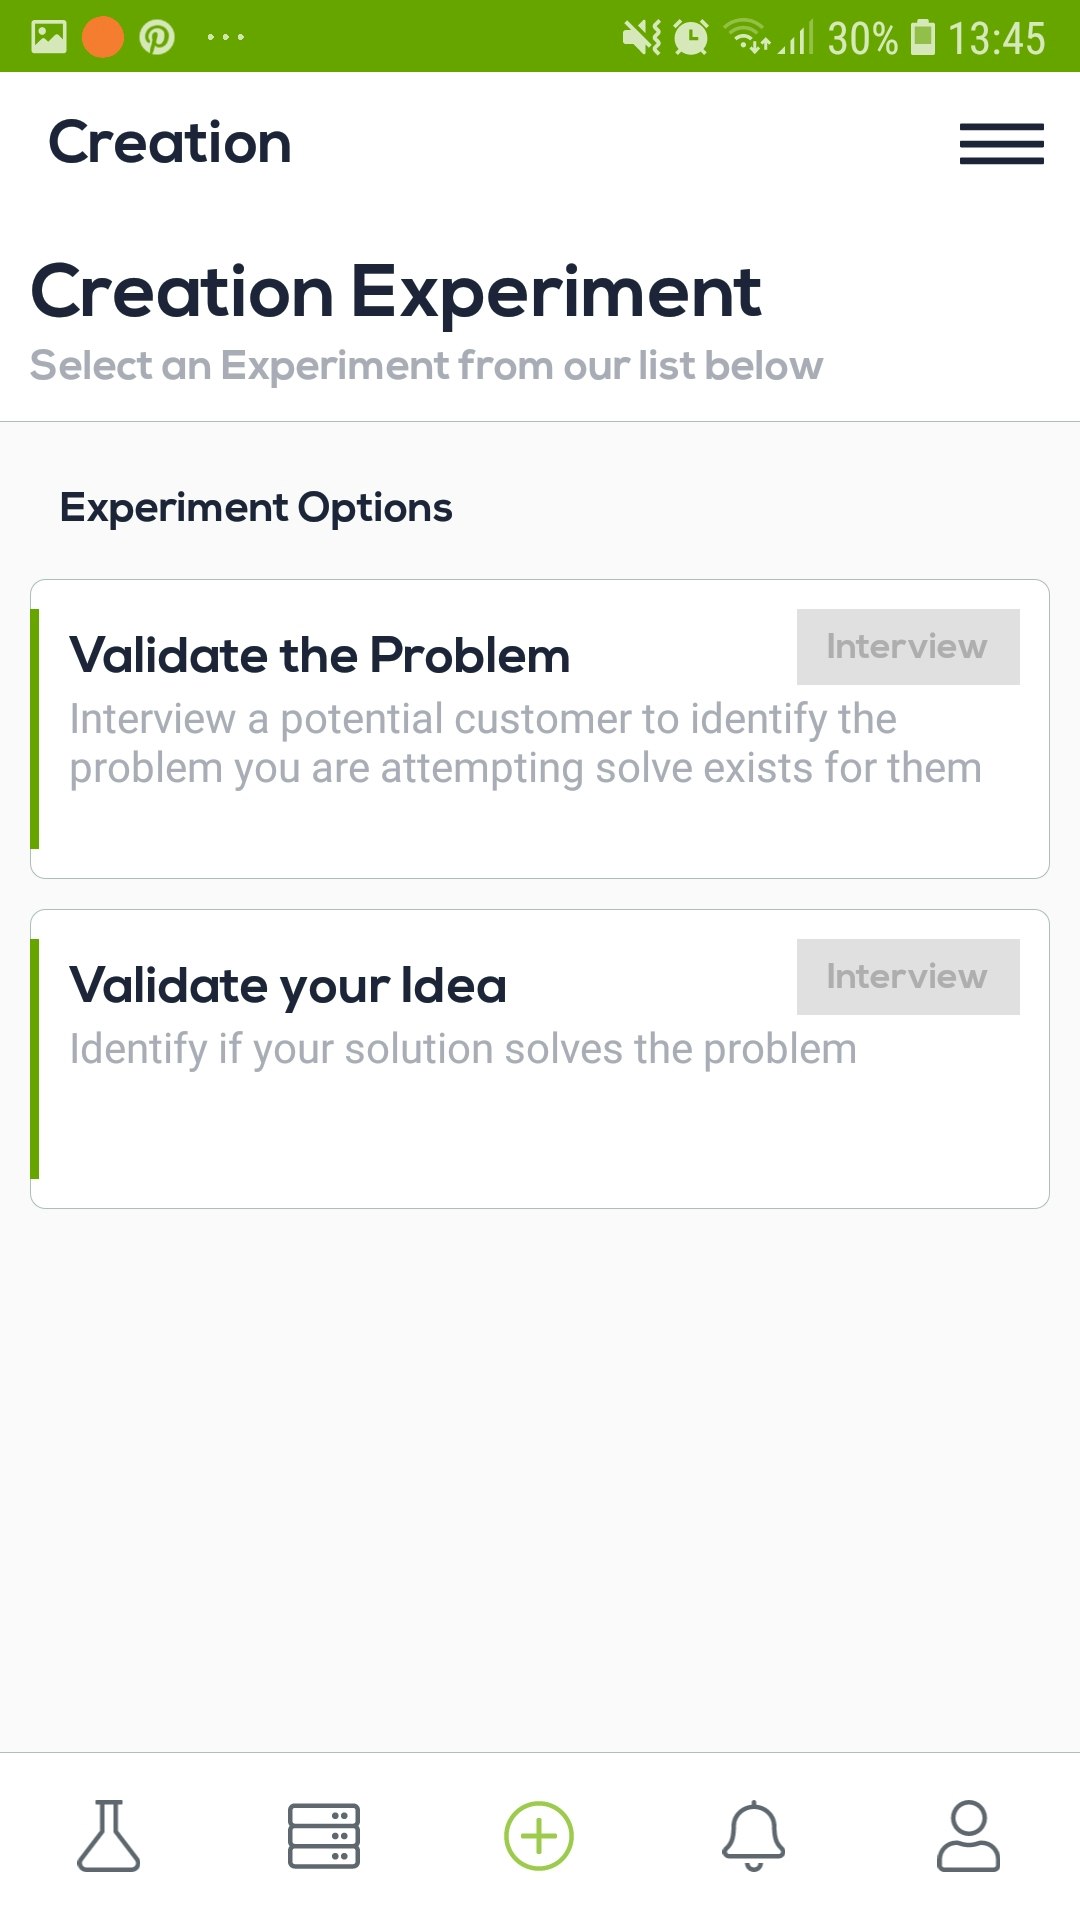The image size is (1080, 1920).
Task: Tap the green plus button to create new
Action: coord(540,1835)
